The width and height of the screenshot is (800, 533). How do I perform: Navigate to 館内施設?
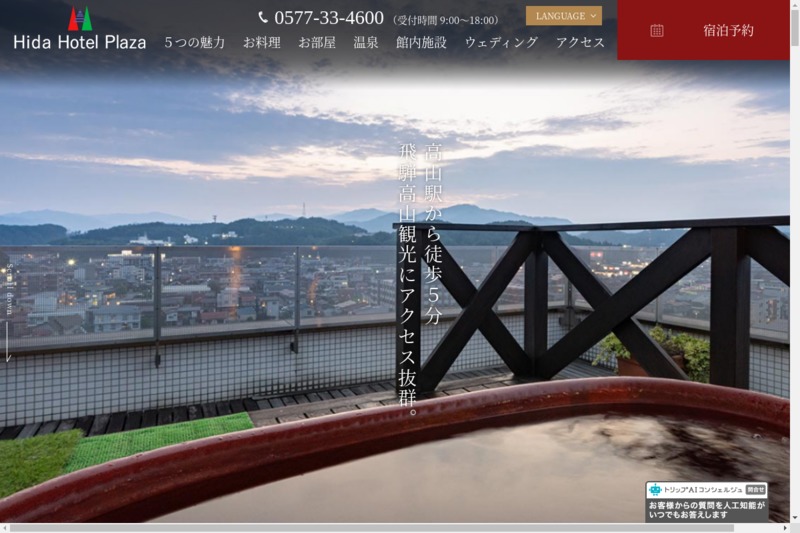coord(421,42)
